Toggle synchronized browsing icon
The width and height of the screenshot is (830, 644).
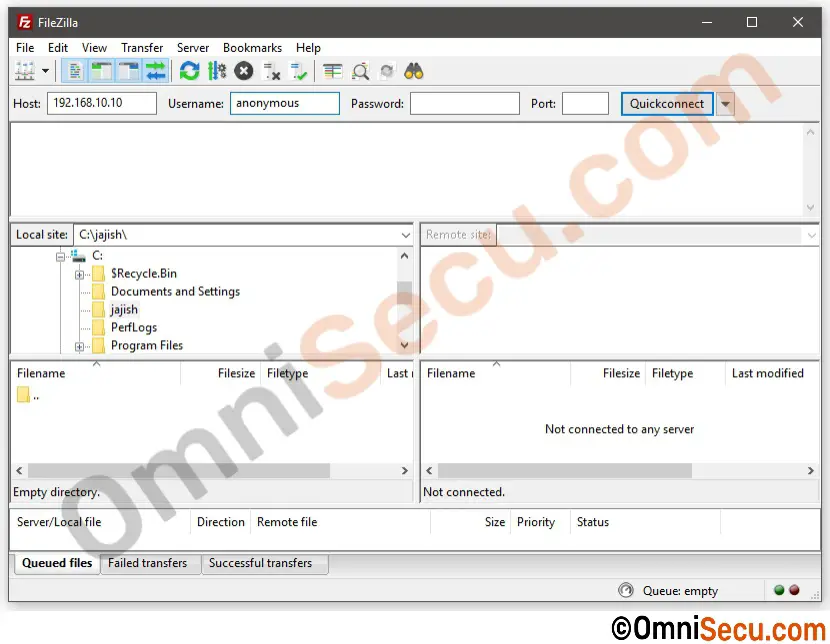(x=387, y=71)
